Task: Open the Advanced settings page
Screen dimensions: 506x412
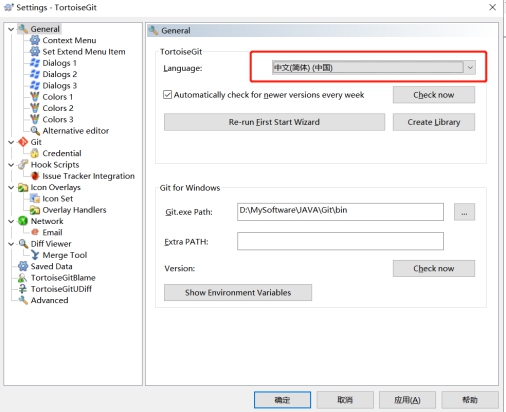Action: click(x=49, y=300)
